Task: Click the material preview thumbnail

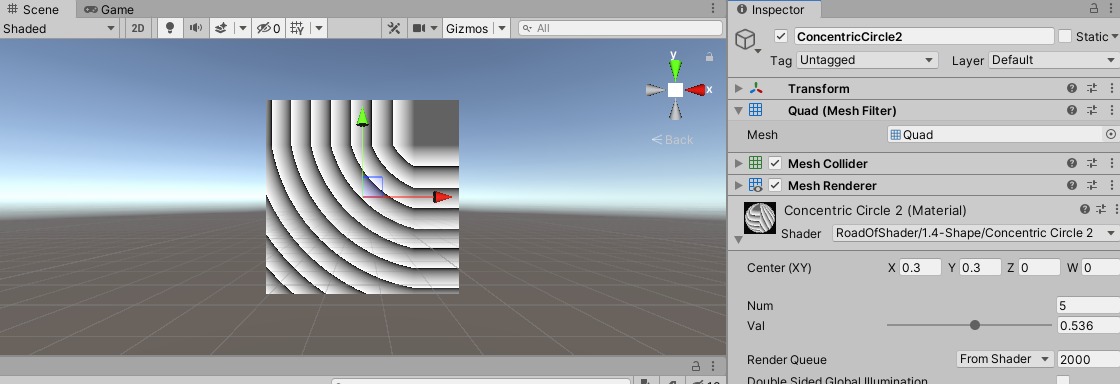Action: pyautogui.click(x=759, y=218)
